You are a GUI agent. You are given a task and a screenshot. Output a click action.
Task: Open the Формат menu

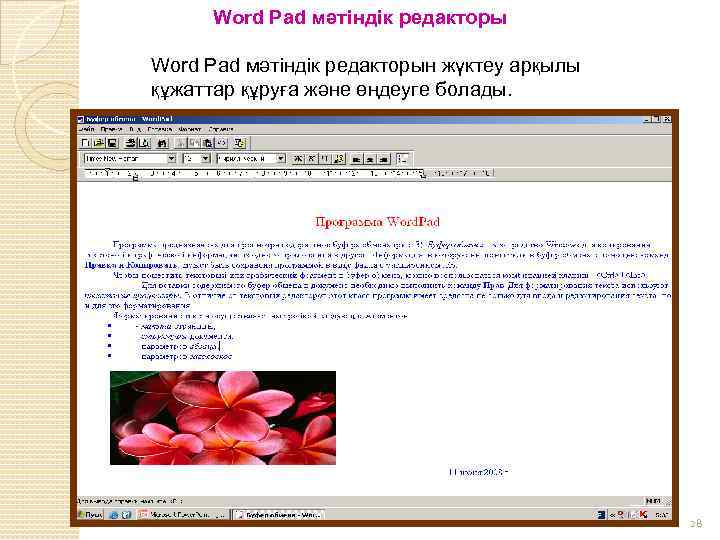tap(190, 129)
